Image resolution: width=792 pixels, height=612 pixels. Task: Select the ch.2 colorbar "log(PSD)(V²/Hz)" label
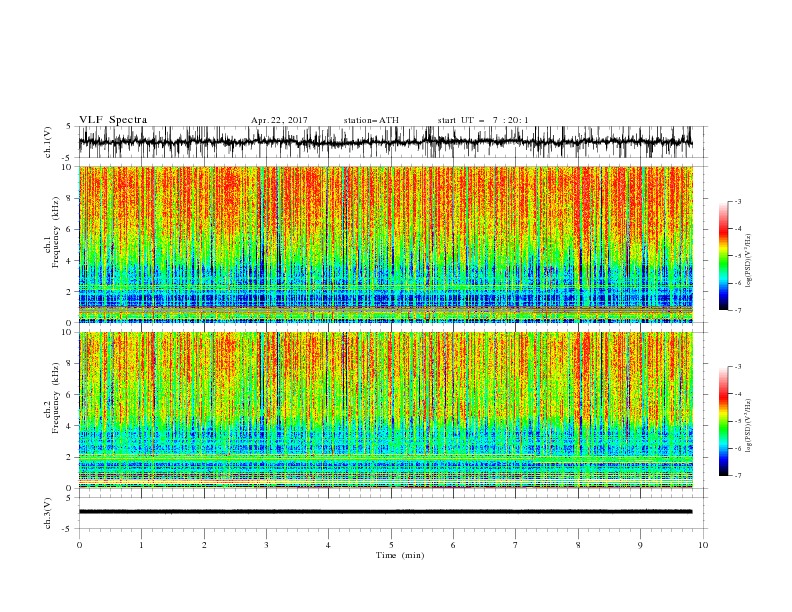point(749,426)
